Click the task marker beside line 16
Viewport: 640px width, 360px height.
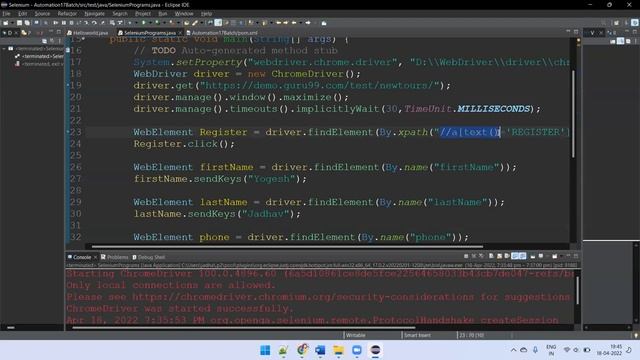68,50
